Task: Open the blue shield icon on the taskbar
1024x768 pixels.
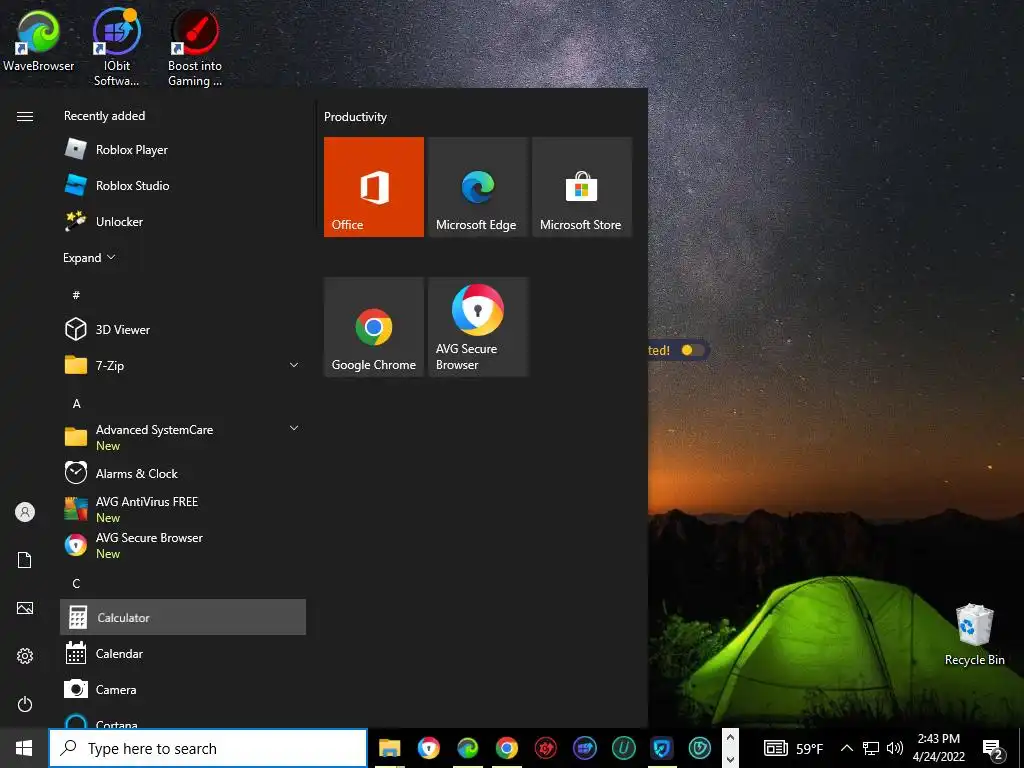Action: pos(662,748)
